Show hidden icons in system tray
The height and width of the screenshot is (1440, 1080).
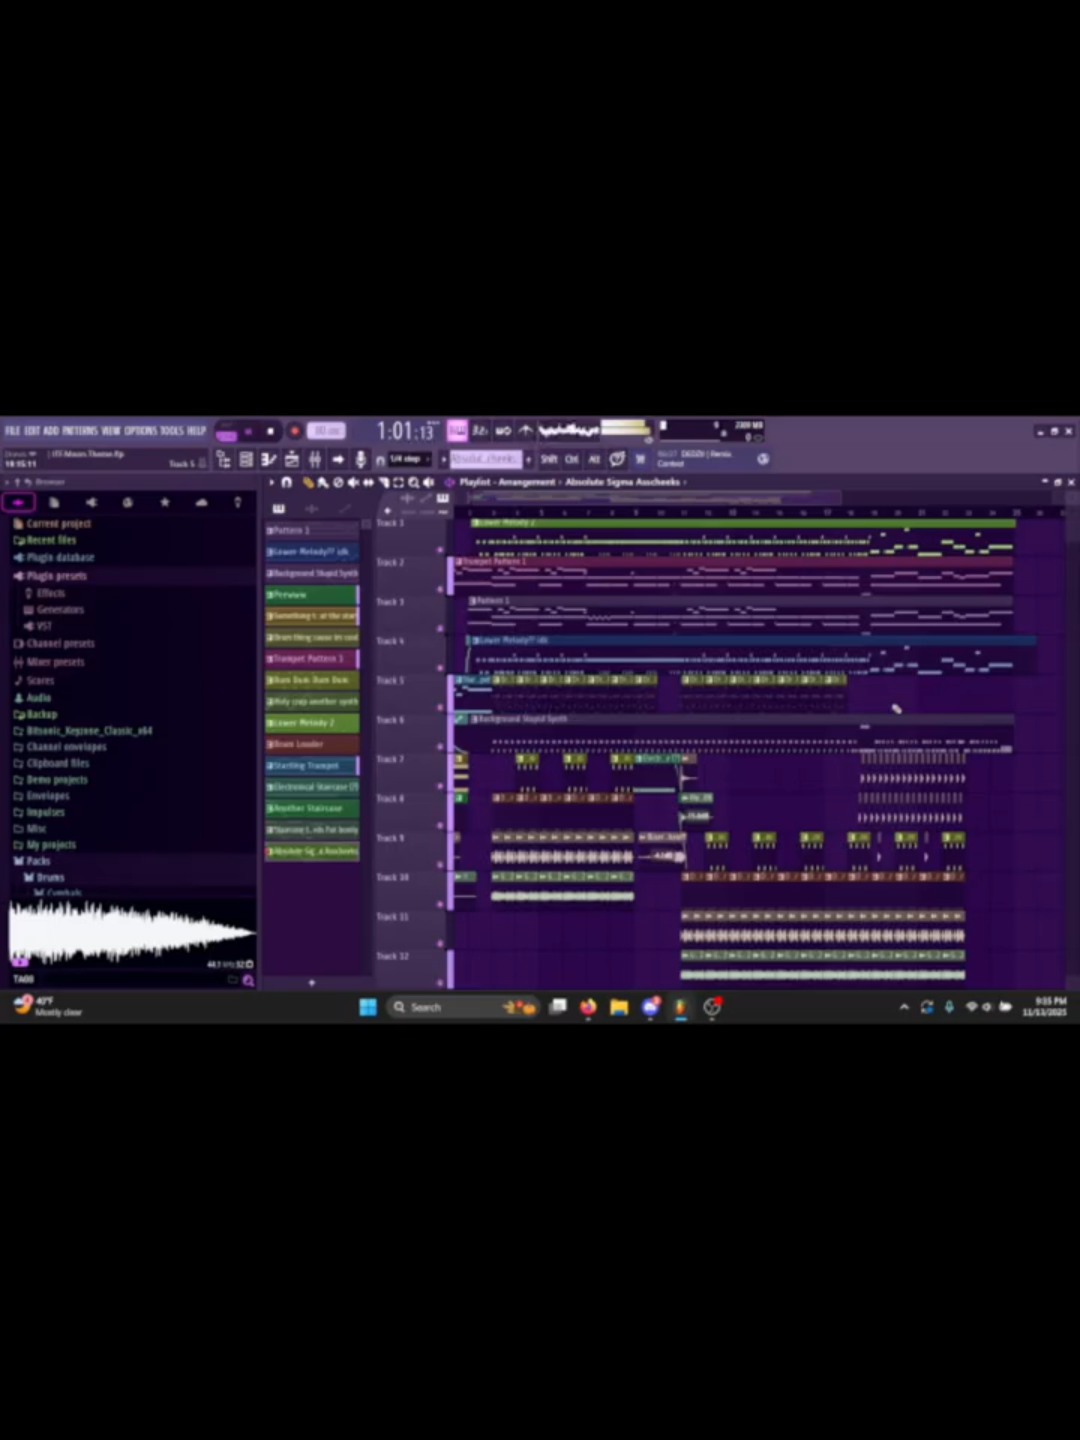coord(904,1007)
